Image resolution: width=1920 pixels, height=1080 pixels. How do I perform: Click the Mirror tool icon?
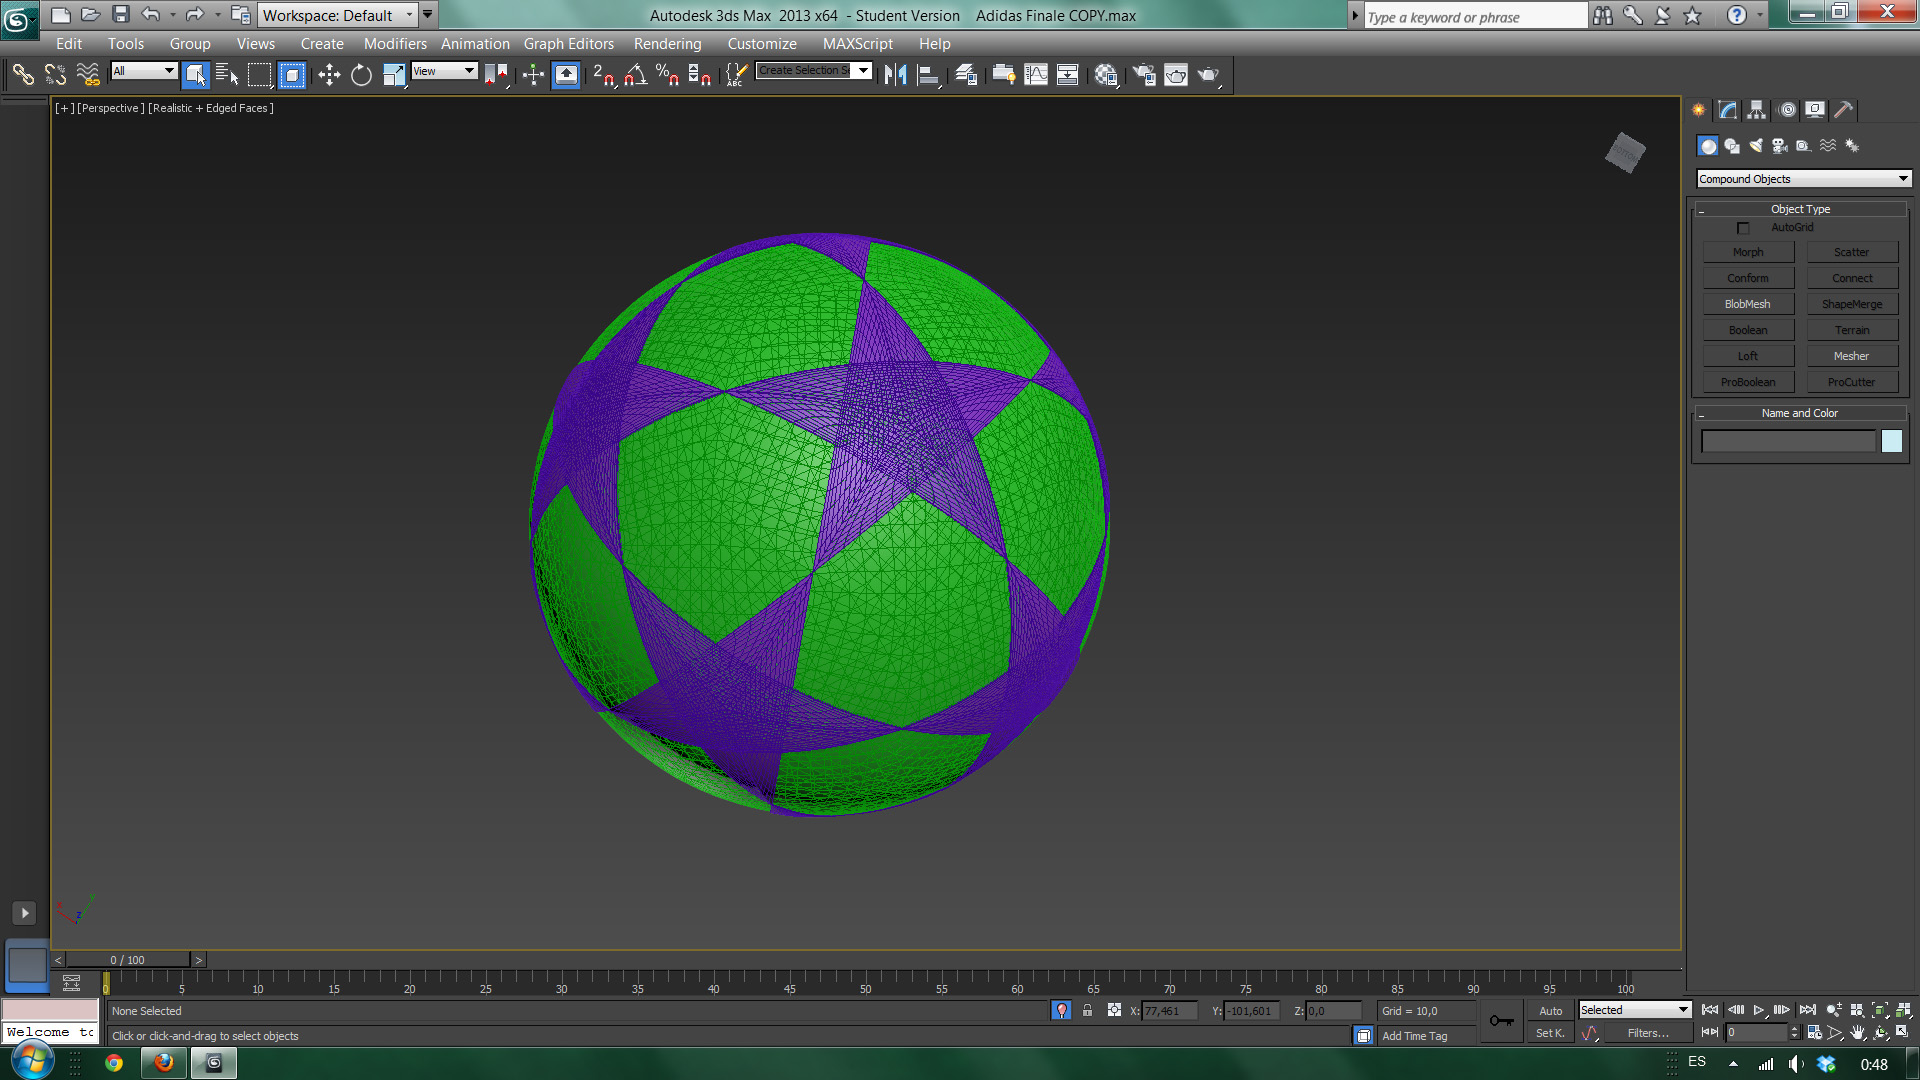895,75
